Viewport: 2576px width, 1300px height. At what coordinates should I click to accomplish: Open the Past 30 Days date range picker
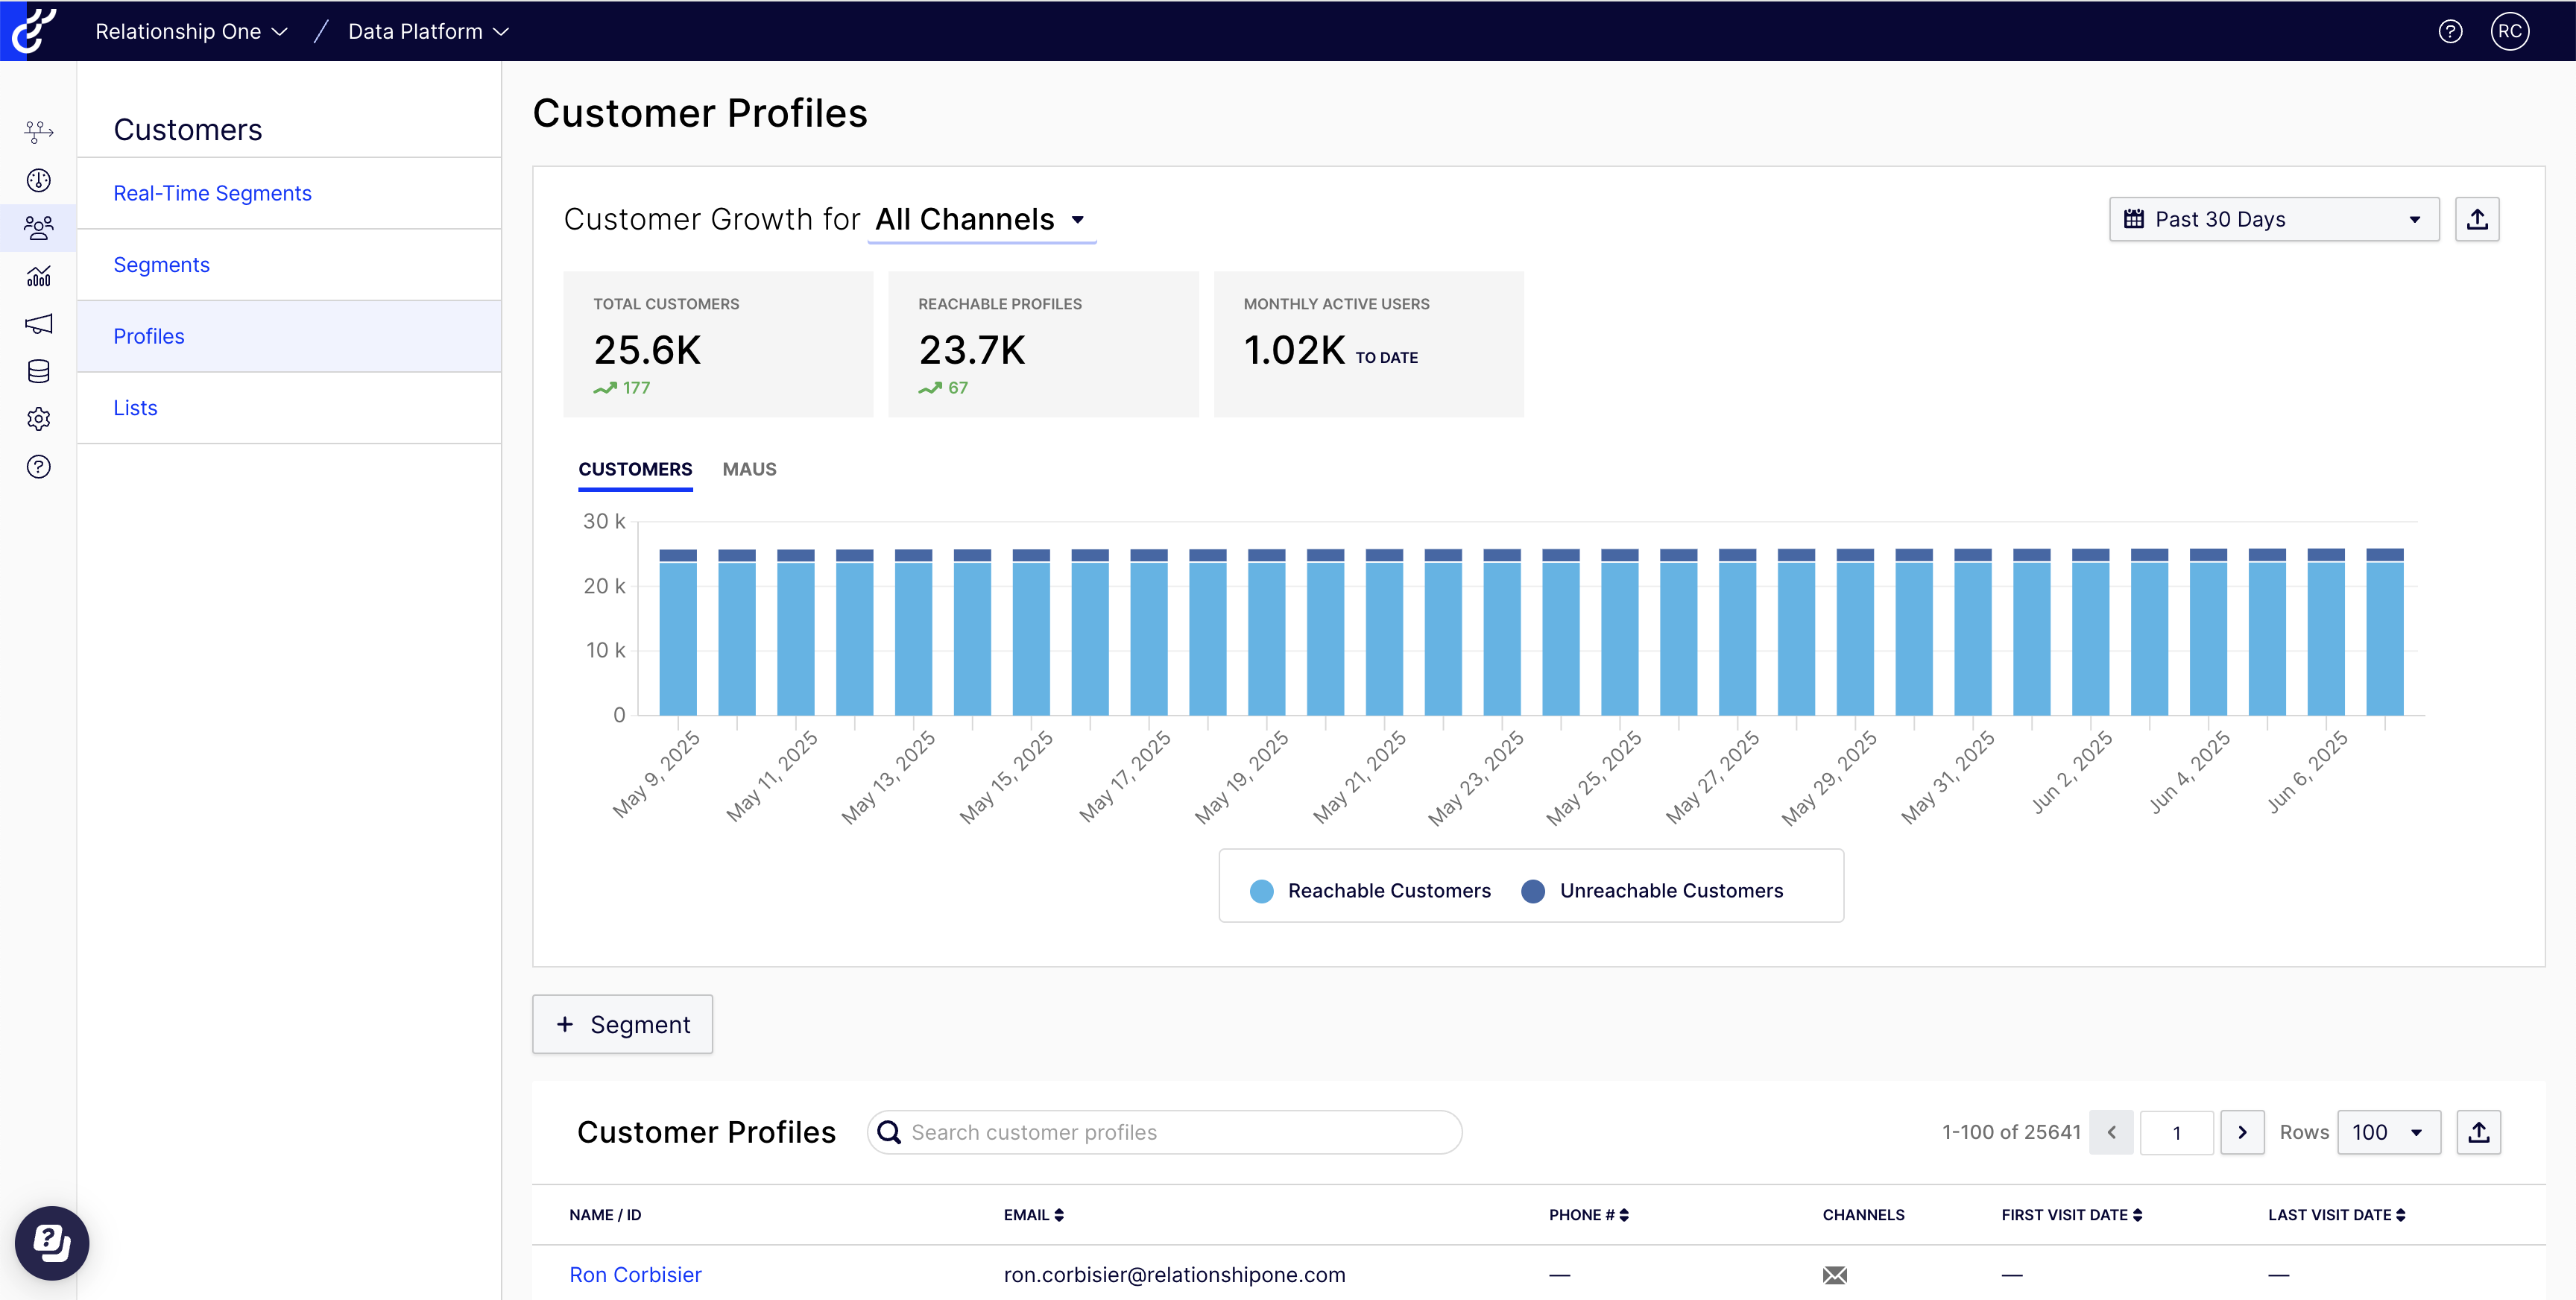pyautogui.click(x=2274, y=218)
